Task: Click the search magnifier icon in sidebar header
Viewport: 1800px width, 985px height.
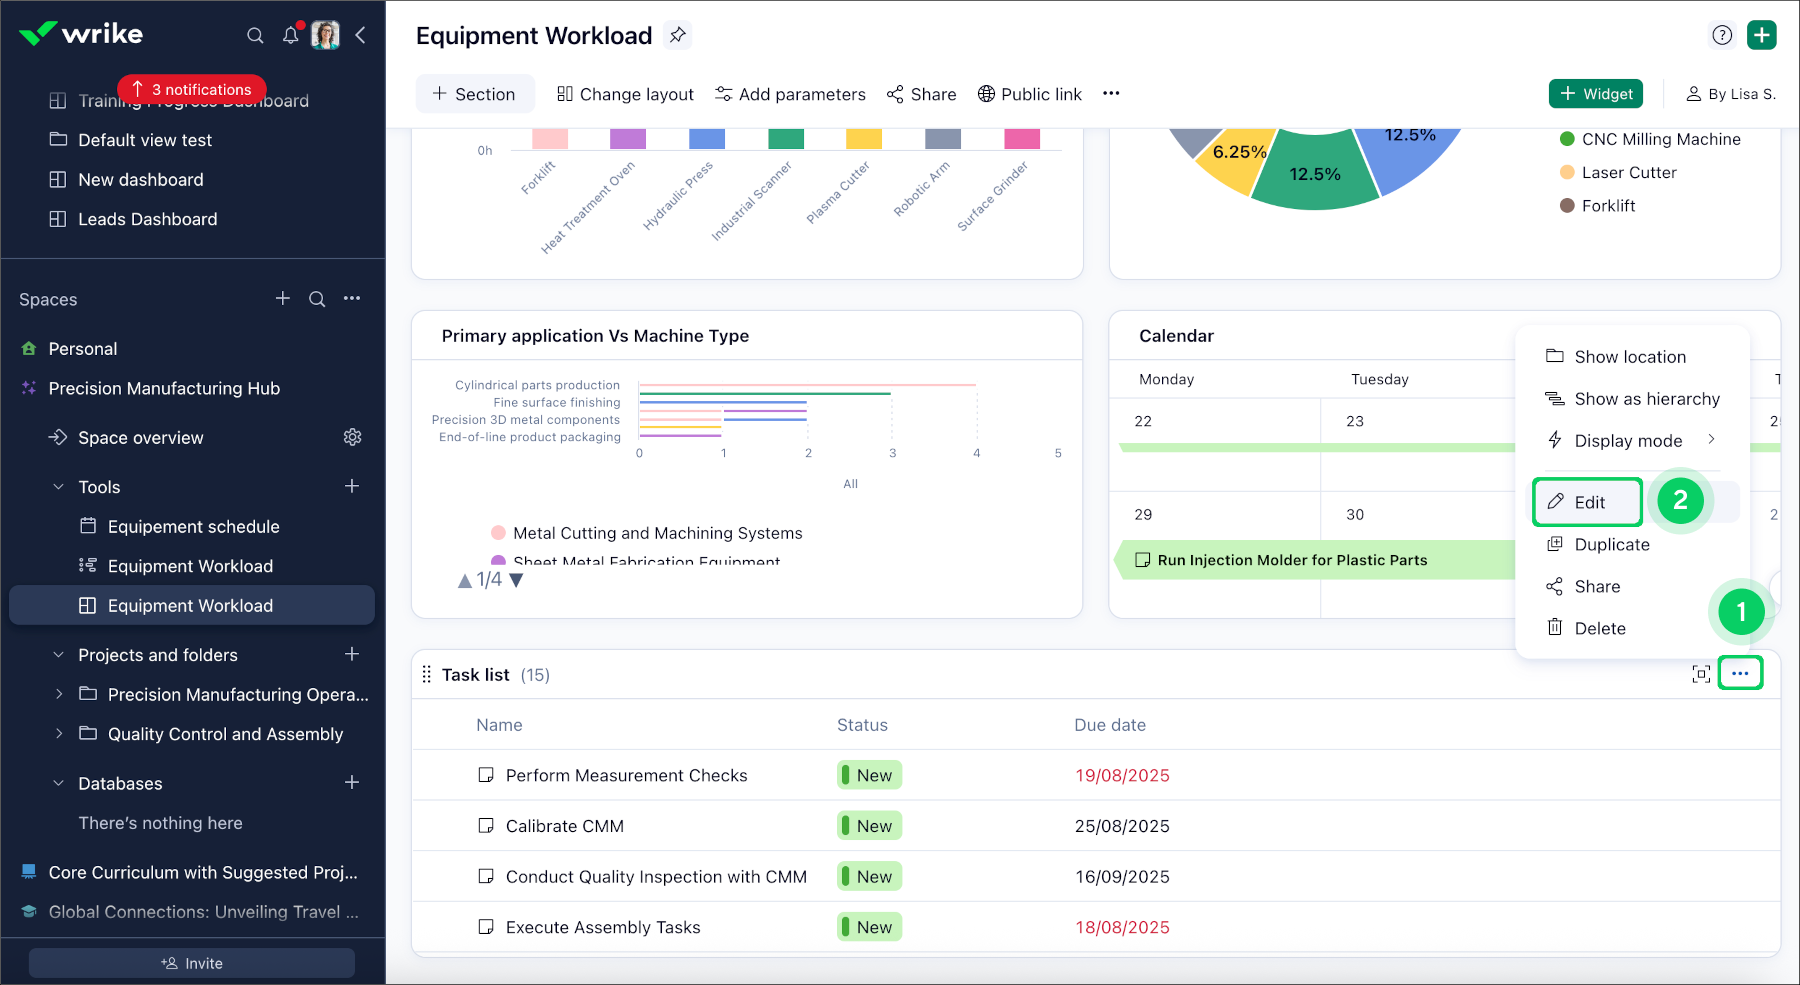Action: [255, 36]
